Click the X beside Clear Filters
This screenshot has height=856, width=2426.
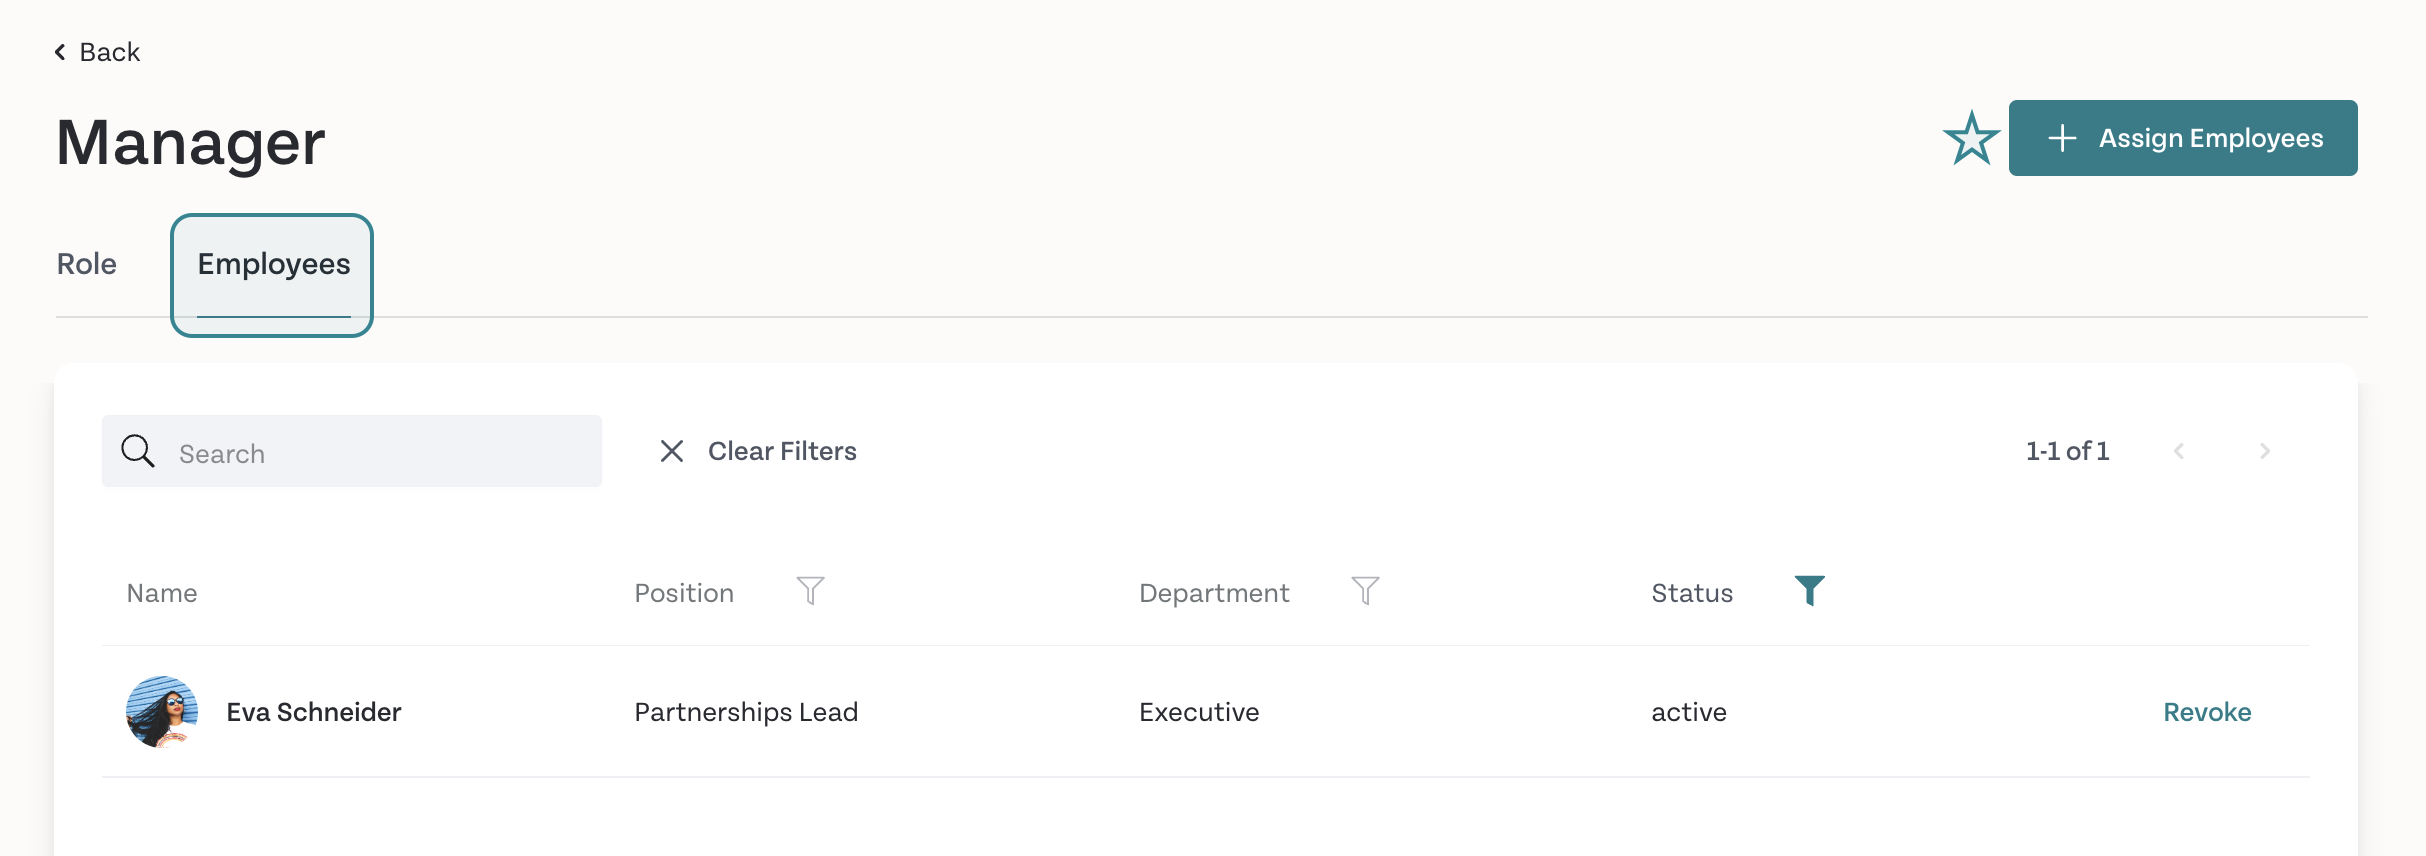[672, 451]
